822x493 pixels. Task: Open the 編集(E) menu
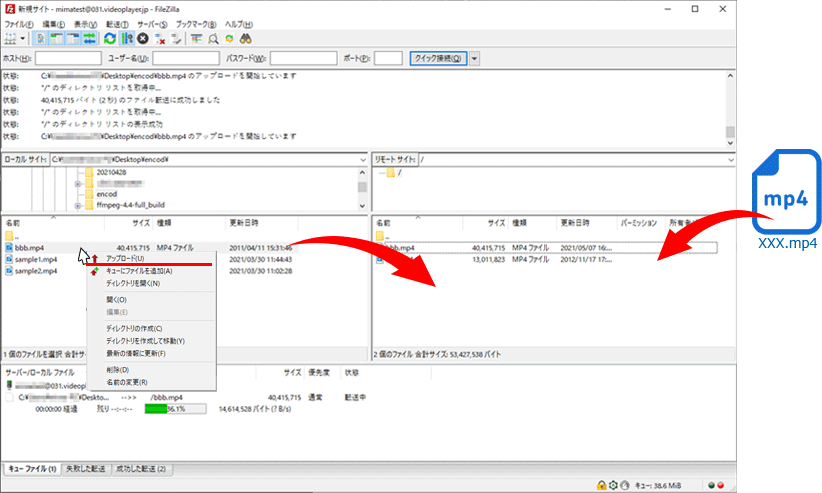[x=53, y=24]
